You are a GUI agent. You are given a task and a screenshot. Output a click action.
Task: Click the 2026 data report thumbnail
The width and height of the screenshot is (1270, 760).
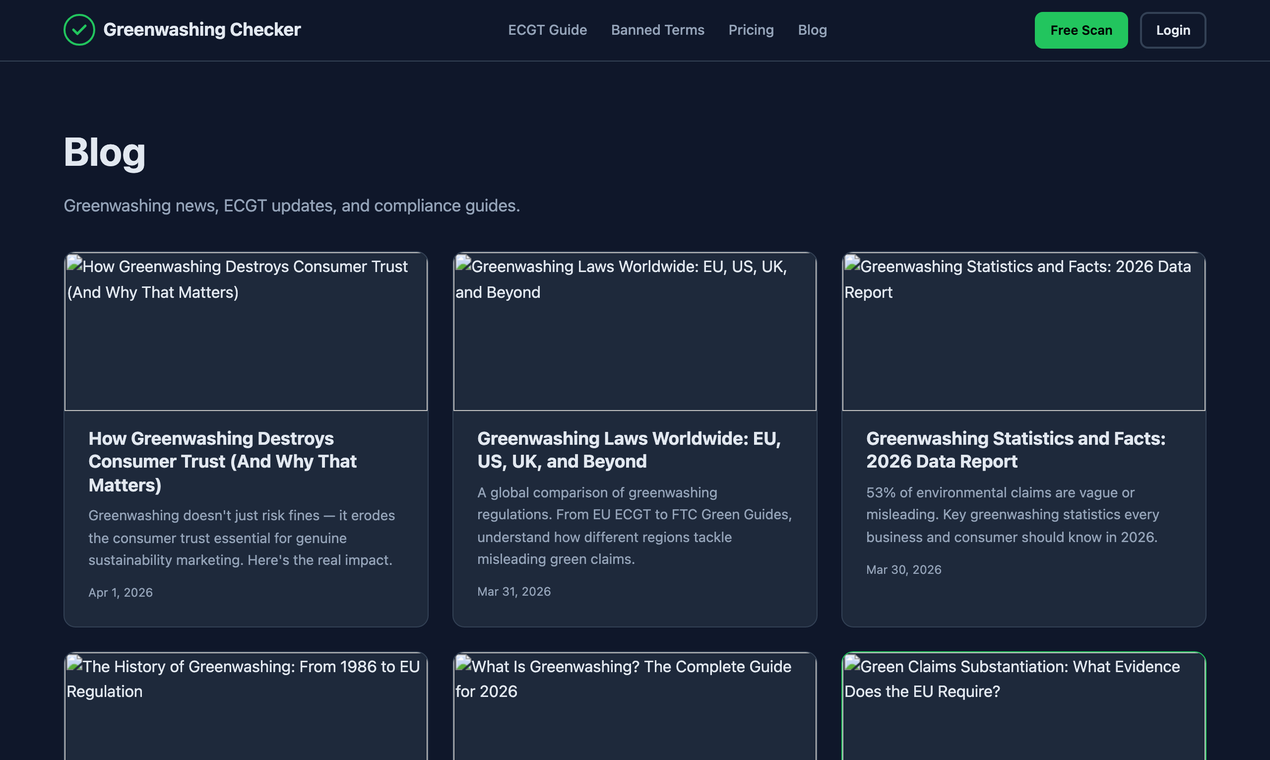1023,330
